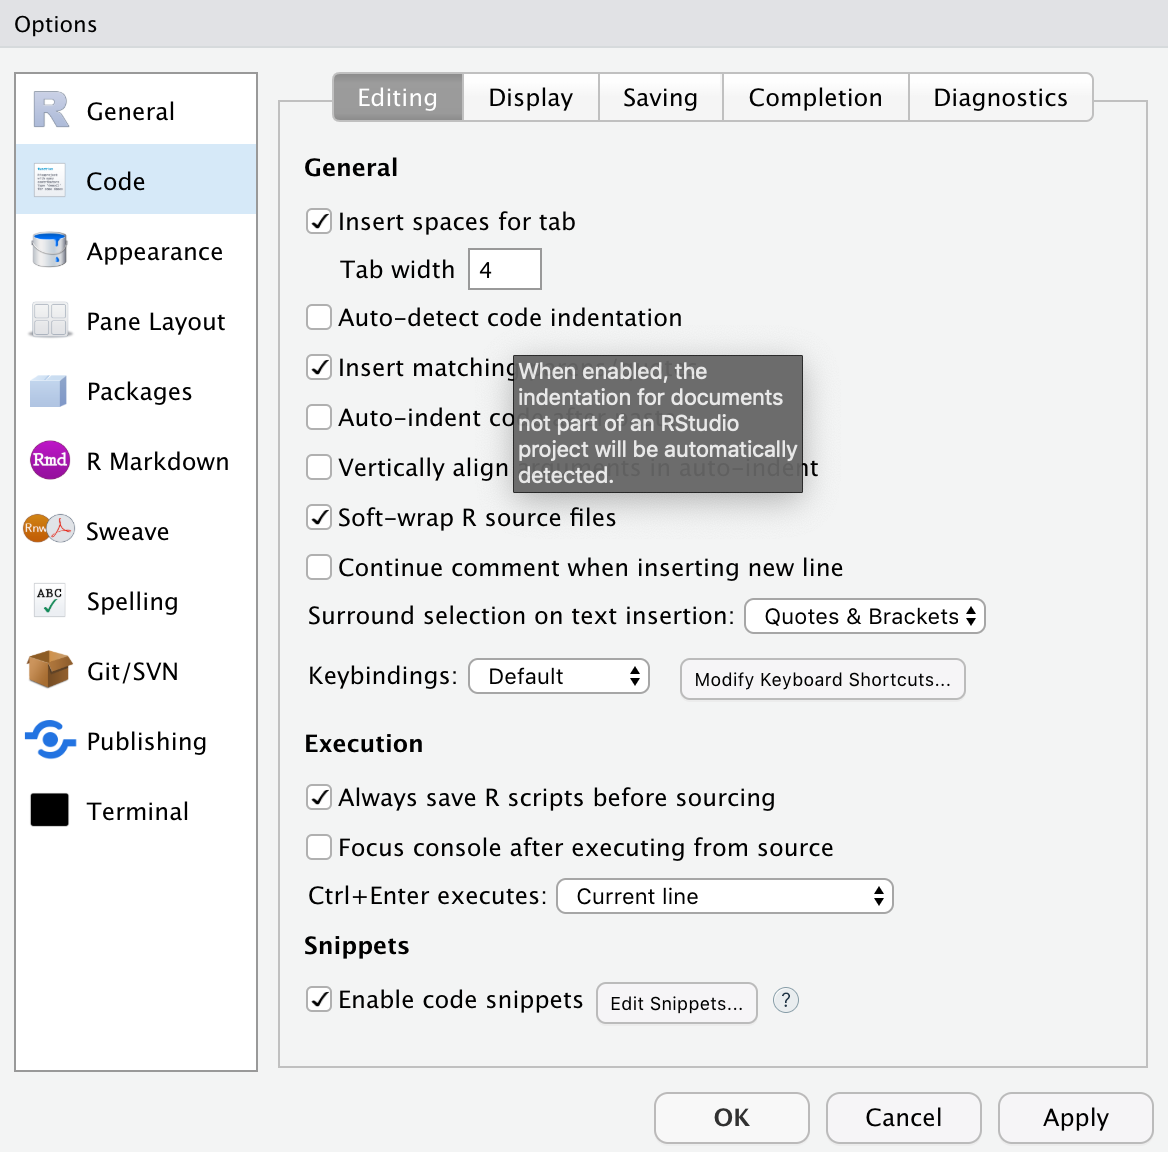Open Git/SVN settings via box icon
1168x1152 pixels.
[49, 671]
